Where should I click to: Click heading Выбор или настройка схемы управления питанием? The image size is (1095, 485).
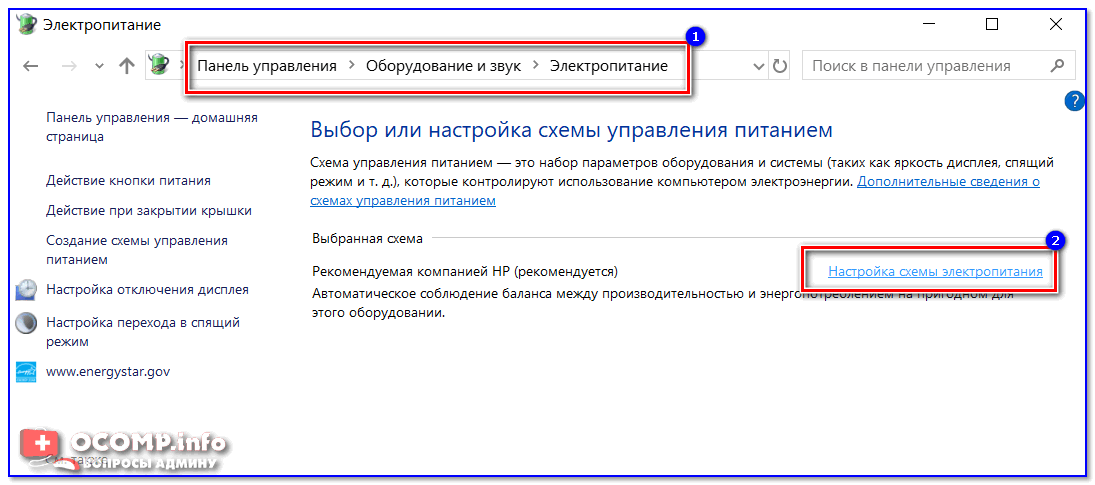pos(572,130)
